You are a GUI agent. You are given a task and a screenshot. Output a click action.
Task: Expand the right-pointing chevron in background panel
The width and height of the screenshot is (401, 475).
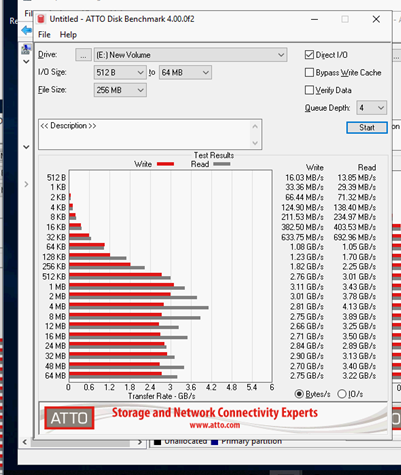click(x=26, y=184)
